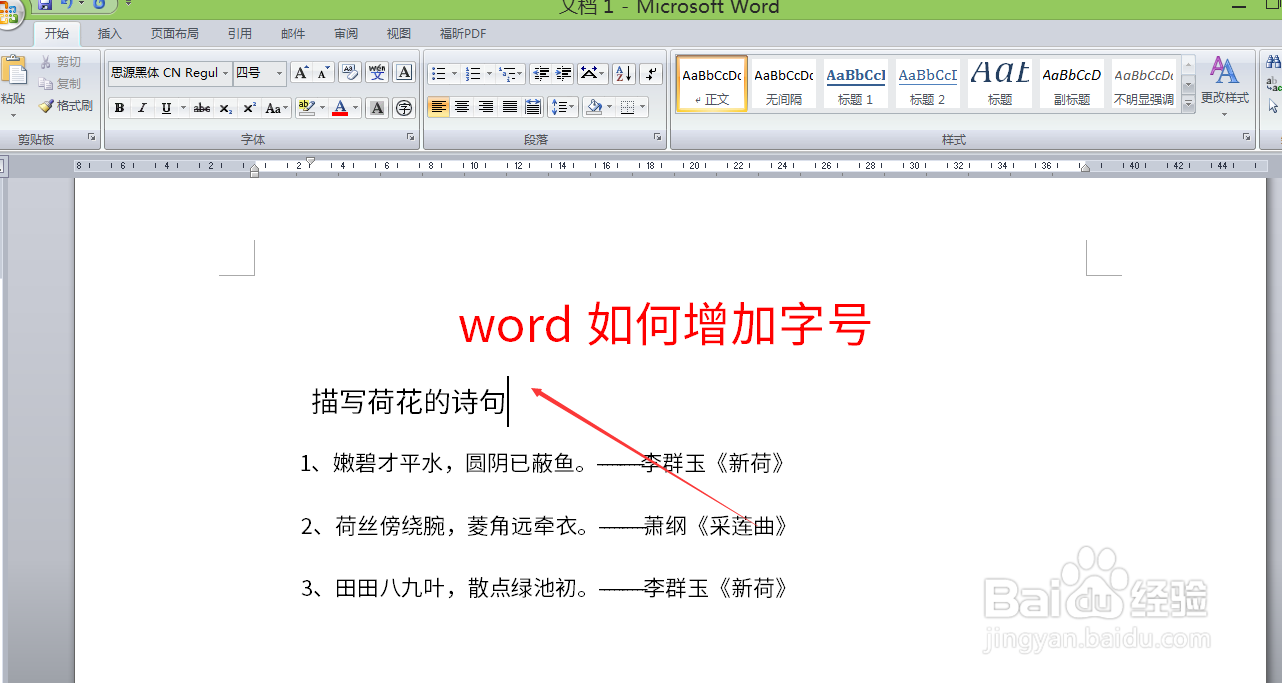Toggle Character Shading (gray A)
The image size is (1282, 683).
(377, 108)
